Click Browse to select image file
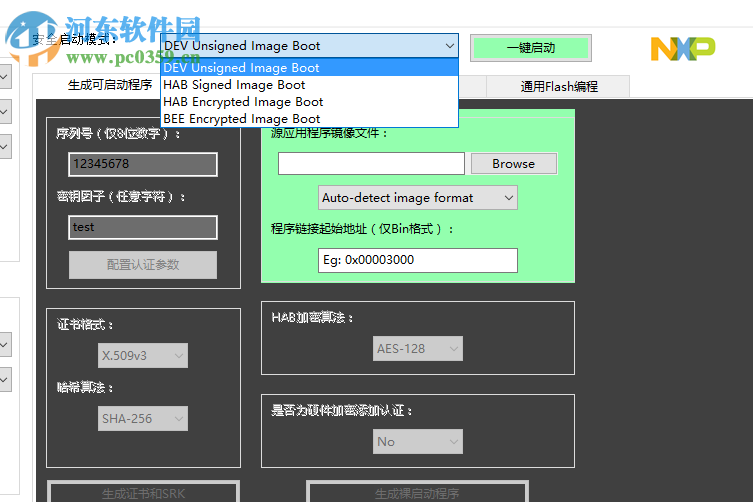This screenshot has height=502, width=753. coord(514,164)
